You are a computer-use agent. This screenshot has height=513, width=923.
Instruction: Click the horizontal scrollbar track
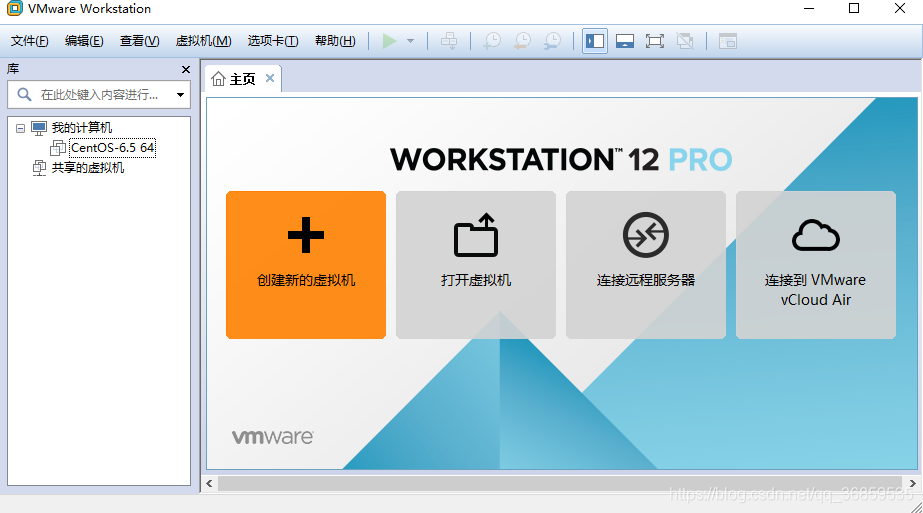click(x=560, y=484)
